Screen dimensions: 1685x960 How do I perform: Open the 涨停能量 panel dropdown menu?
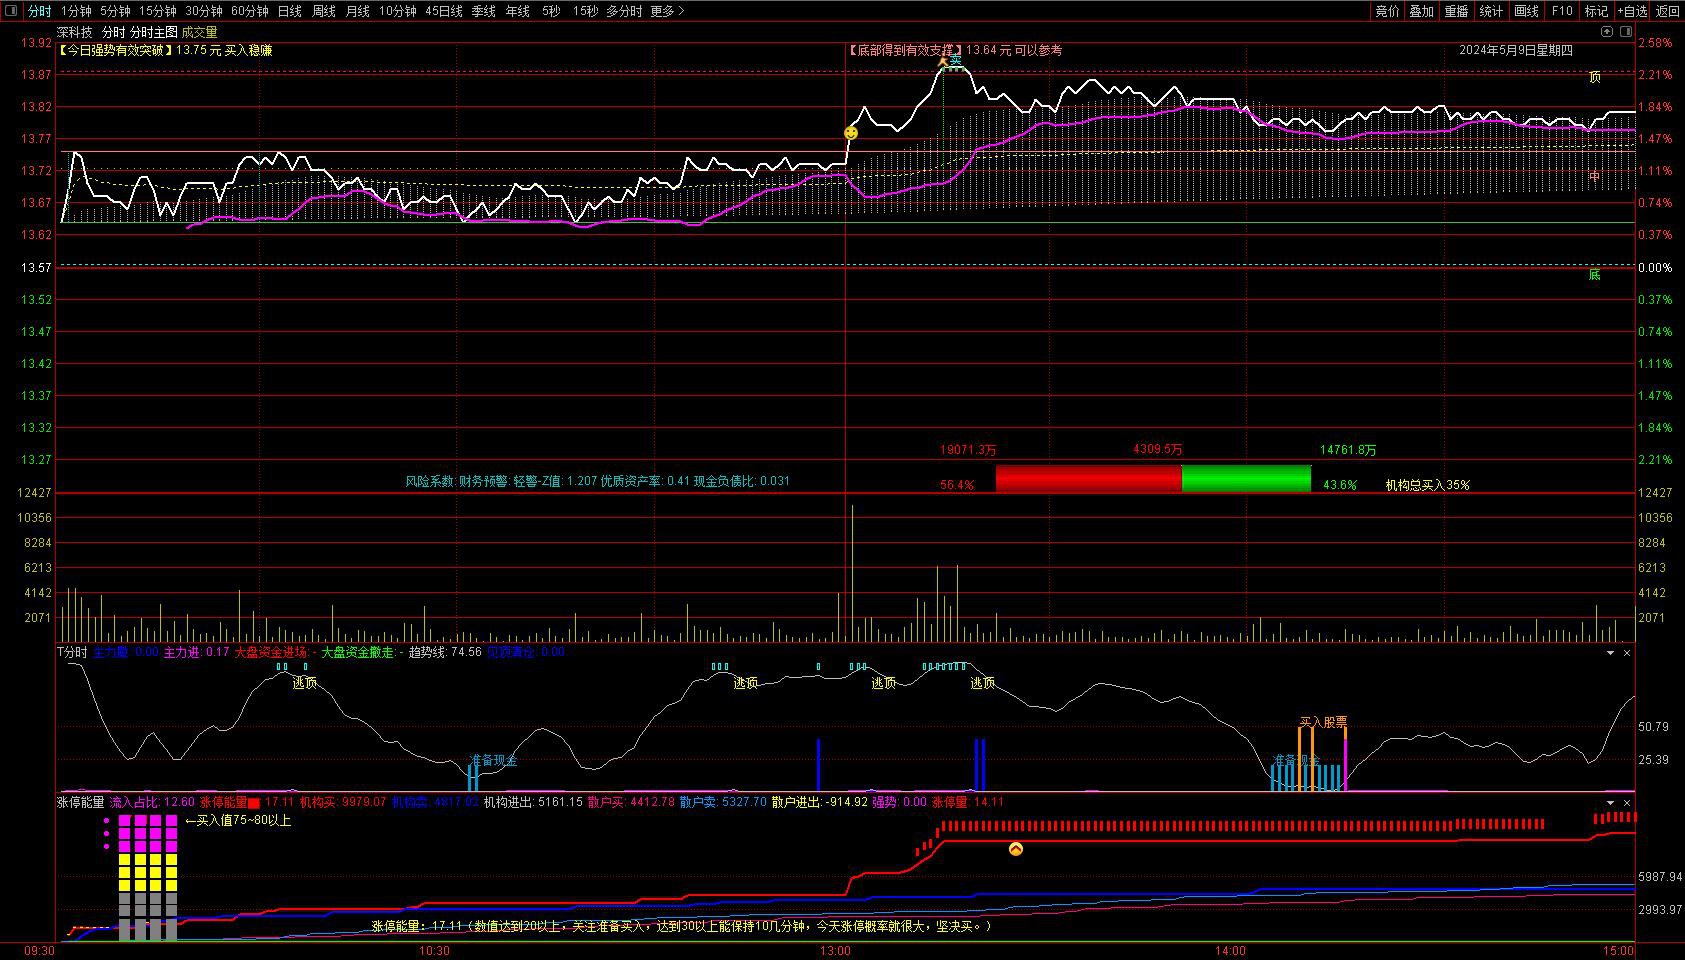click(1610, 803)
